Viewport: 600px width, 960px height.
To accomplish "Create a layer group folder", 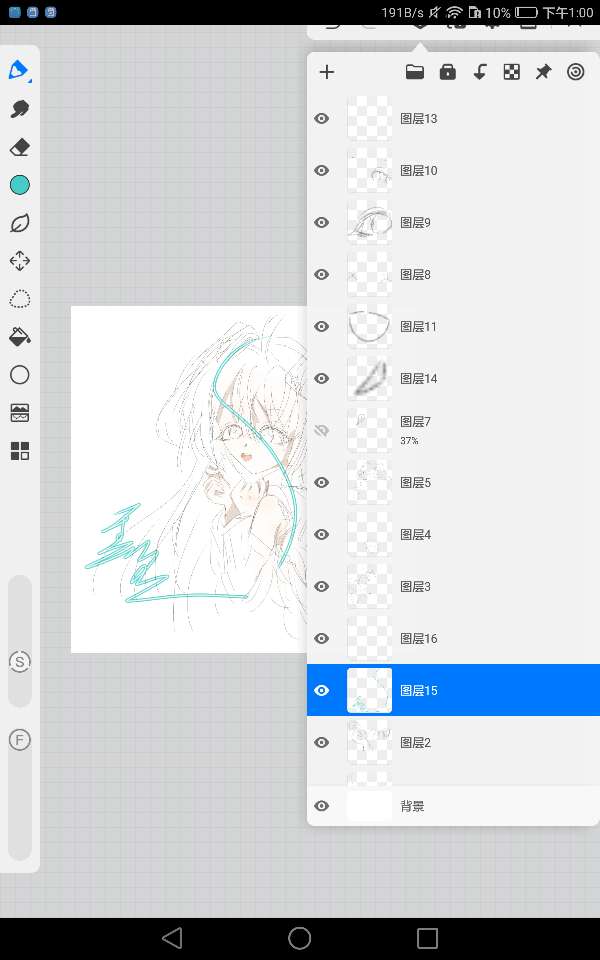I will [414, 72].
